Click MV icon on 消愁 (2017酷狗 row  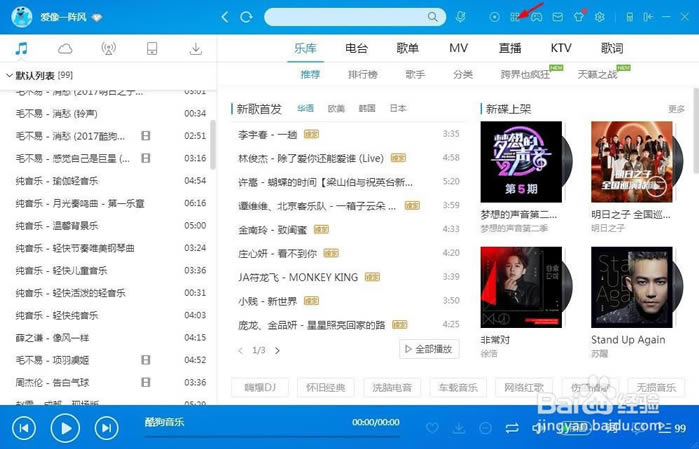pos(146,136)
